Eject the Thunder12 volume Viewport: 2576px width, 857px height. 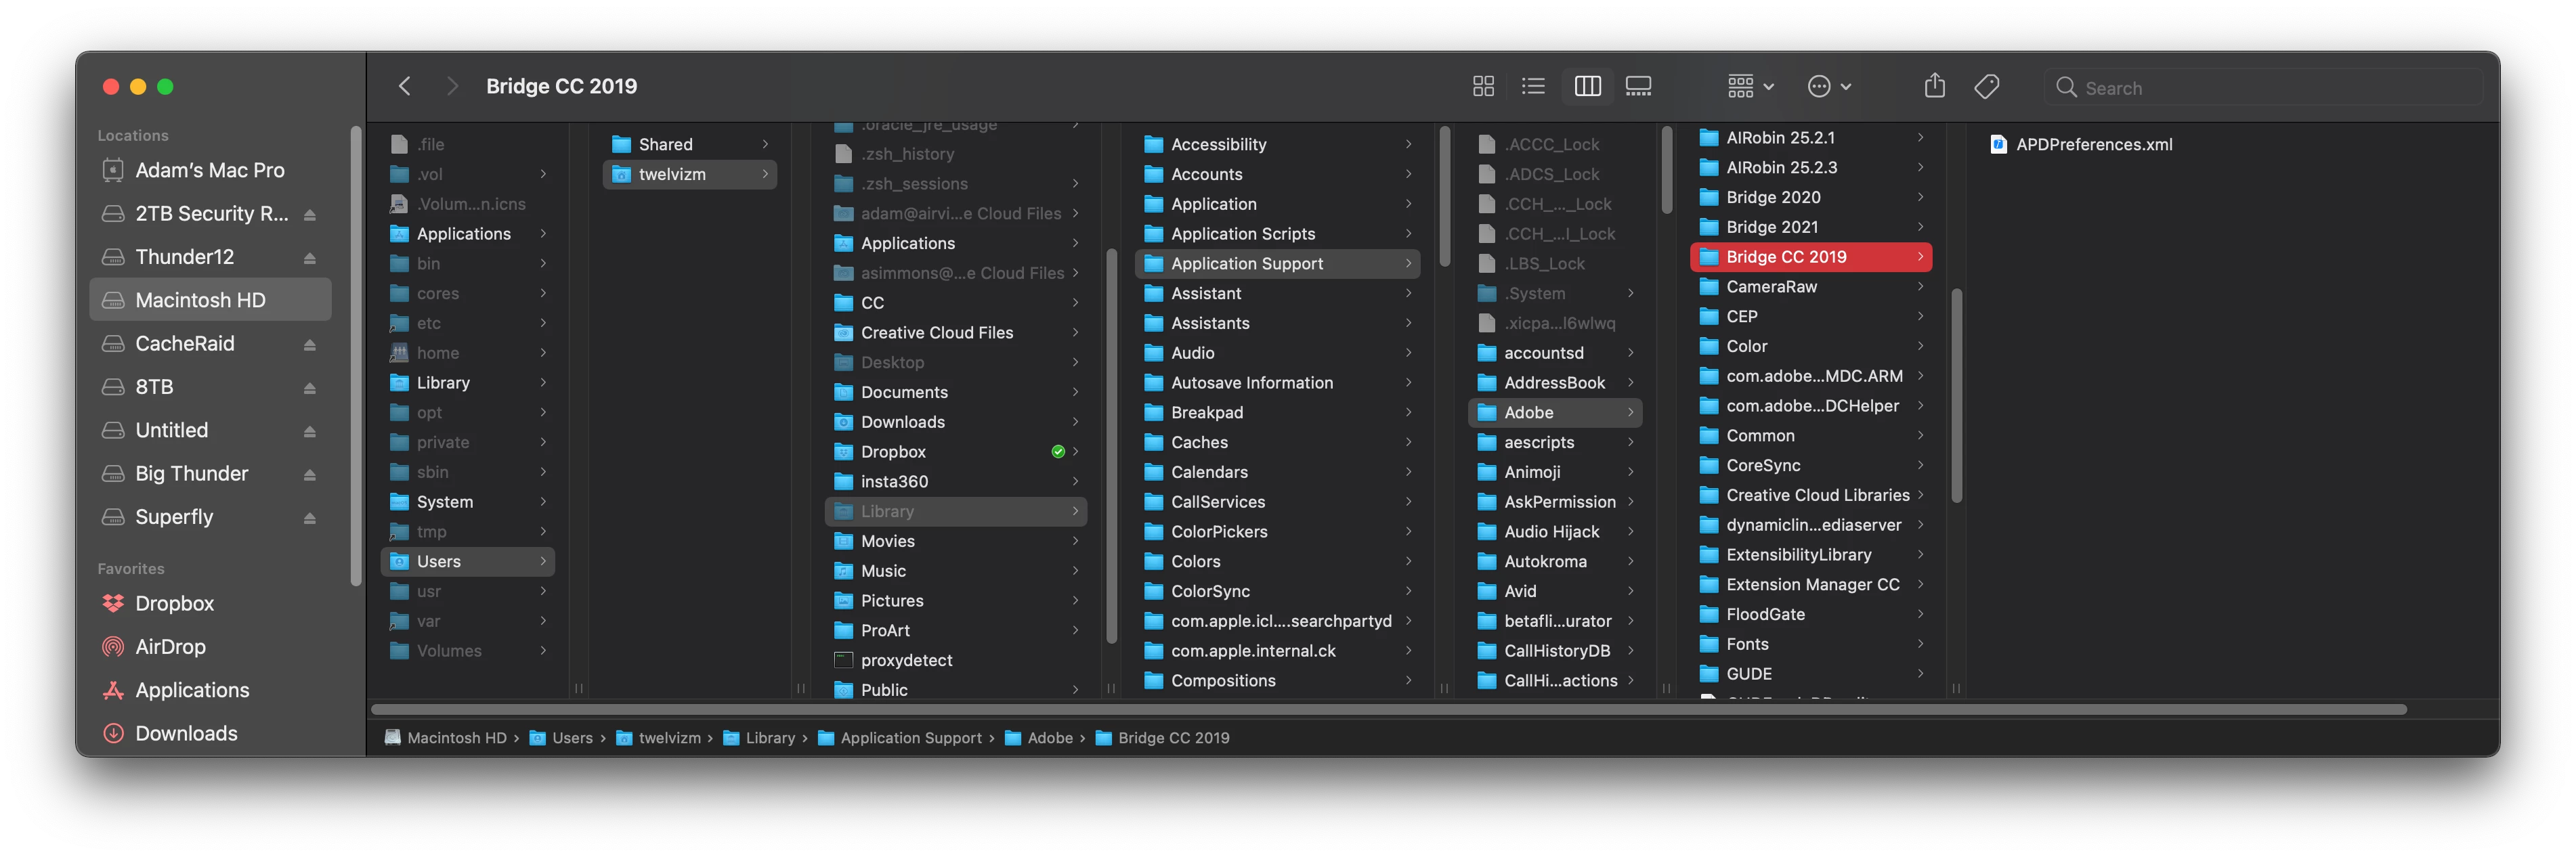point(310,258)
